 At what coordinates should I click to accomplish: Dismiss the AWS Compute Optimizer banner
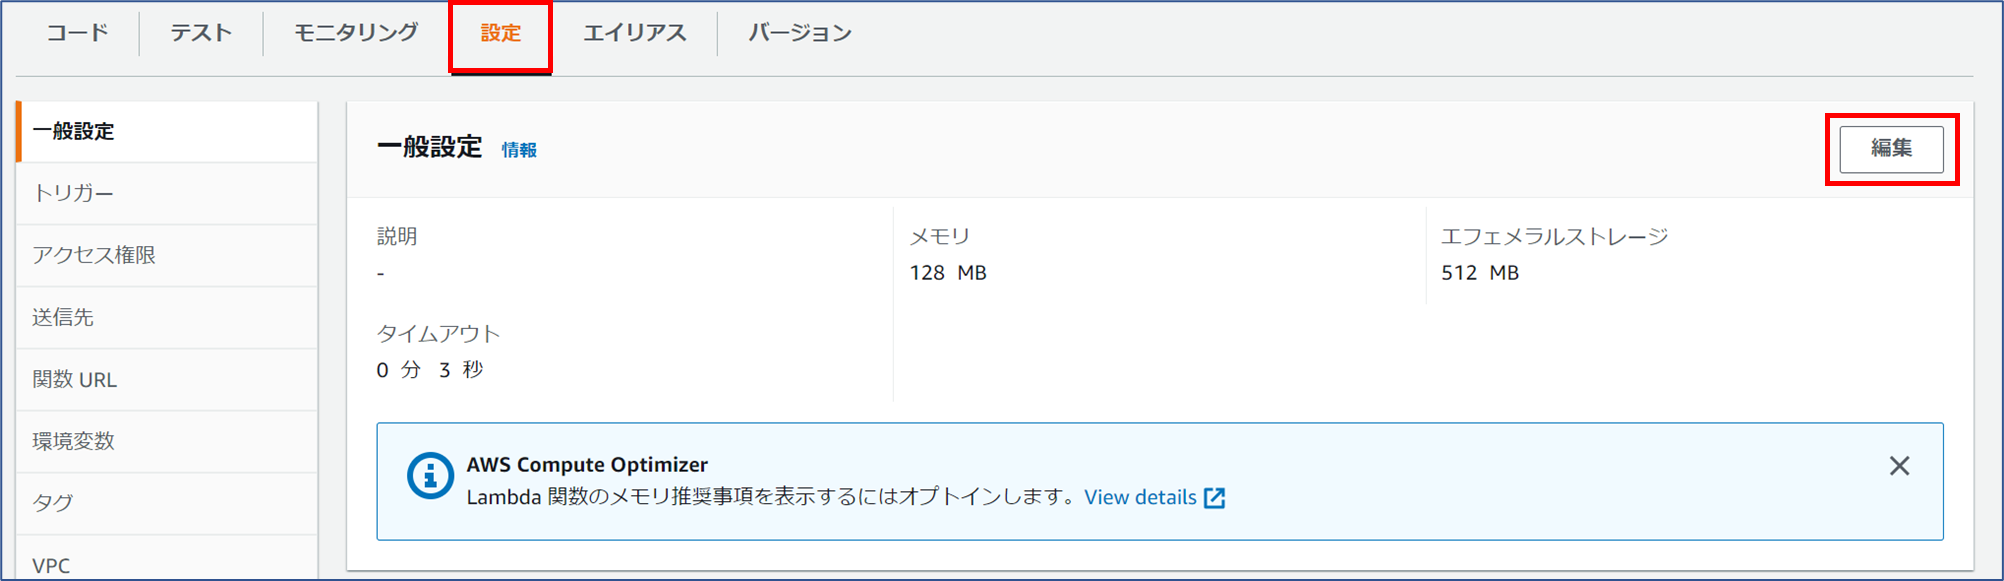[x=1899, y=466]
